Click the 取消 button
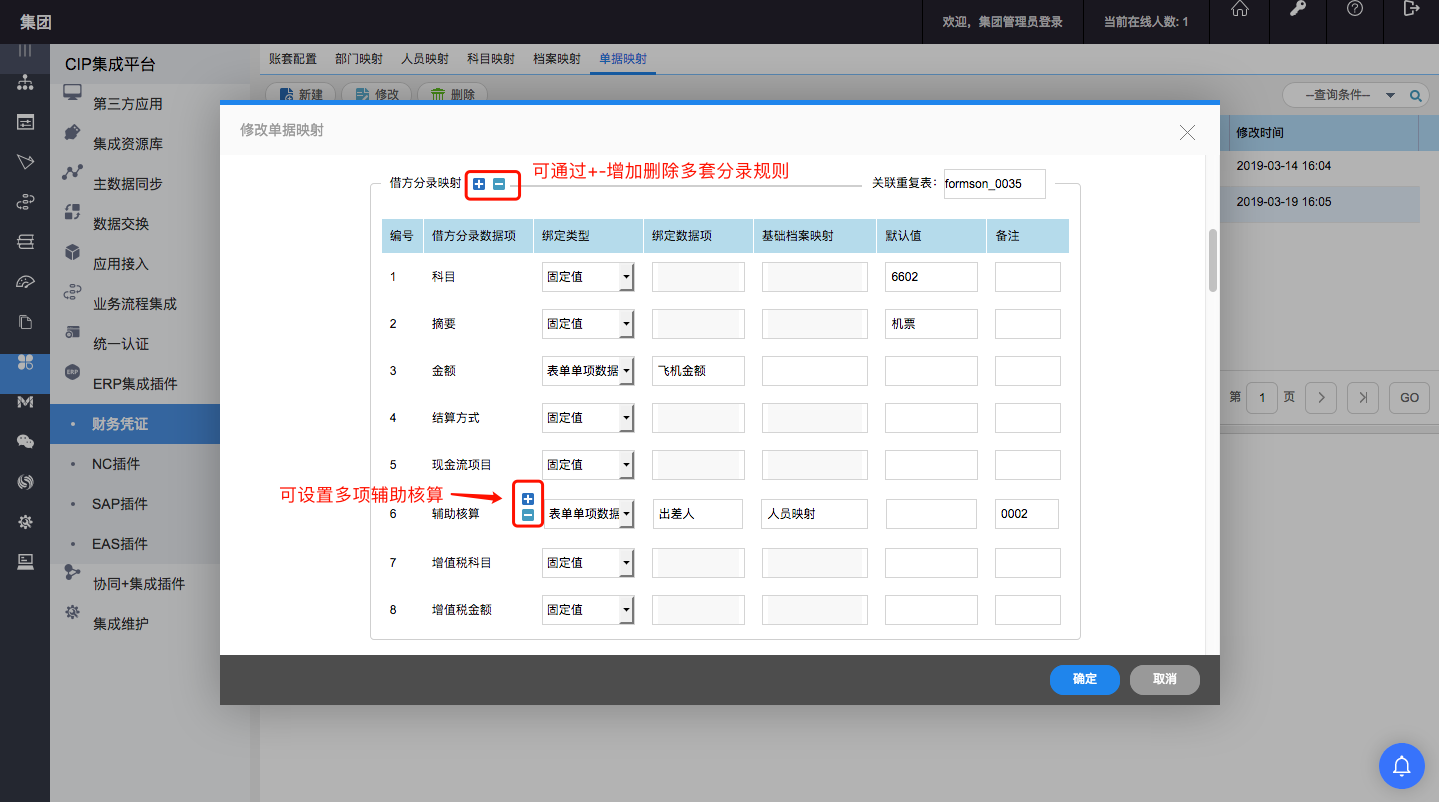Viewport: 1439px width, 802px height. 1164,679
